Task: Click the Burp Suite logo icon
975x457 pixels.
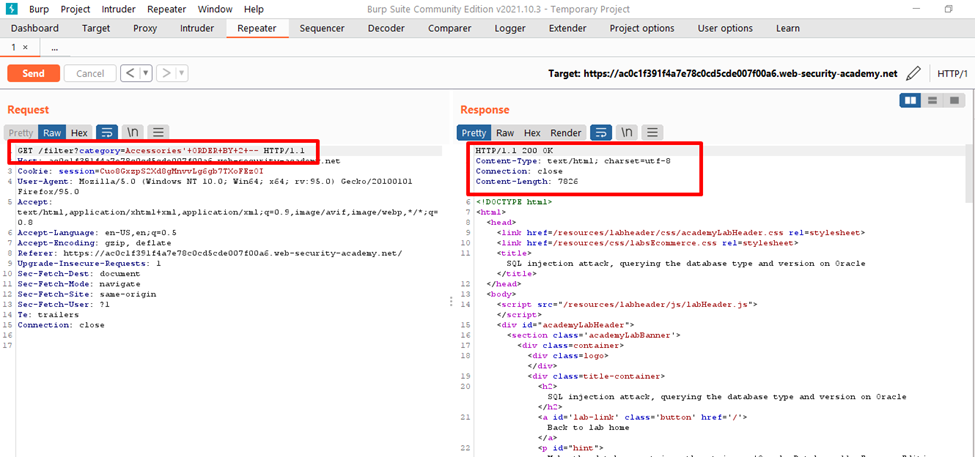Action: (x=13, y=9)
